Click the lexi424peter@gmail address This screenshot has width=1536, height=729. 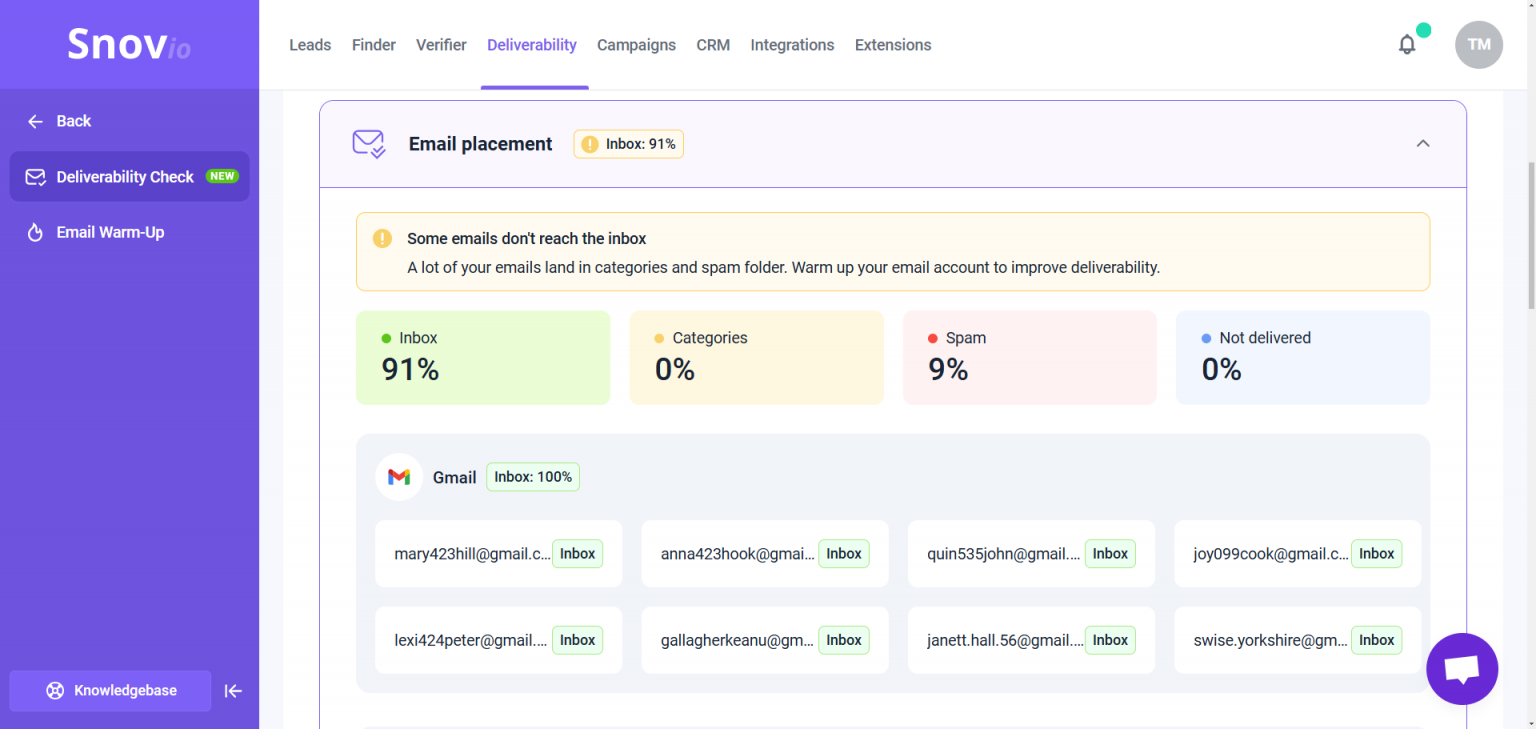click(471, 640)
